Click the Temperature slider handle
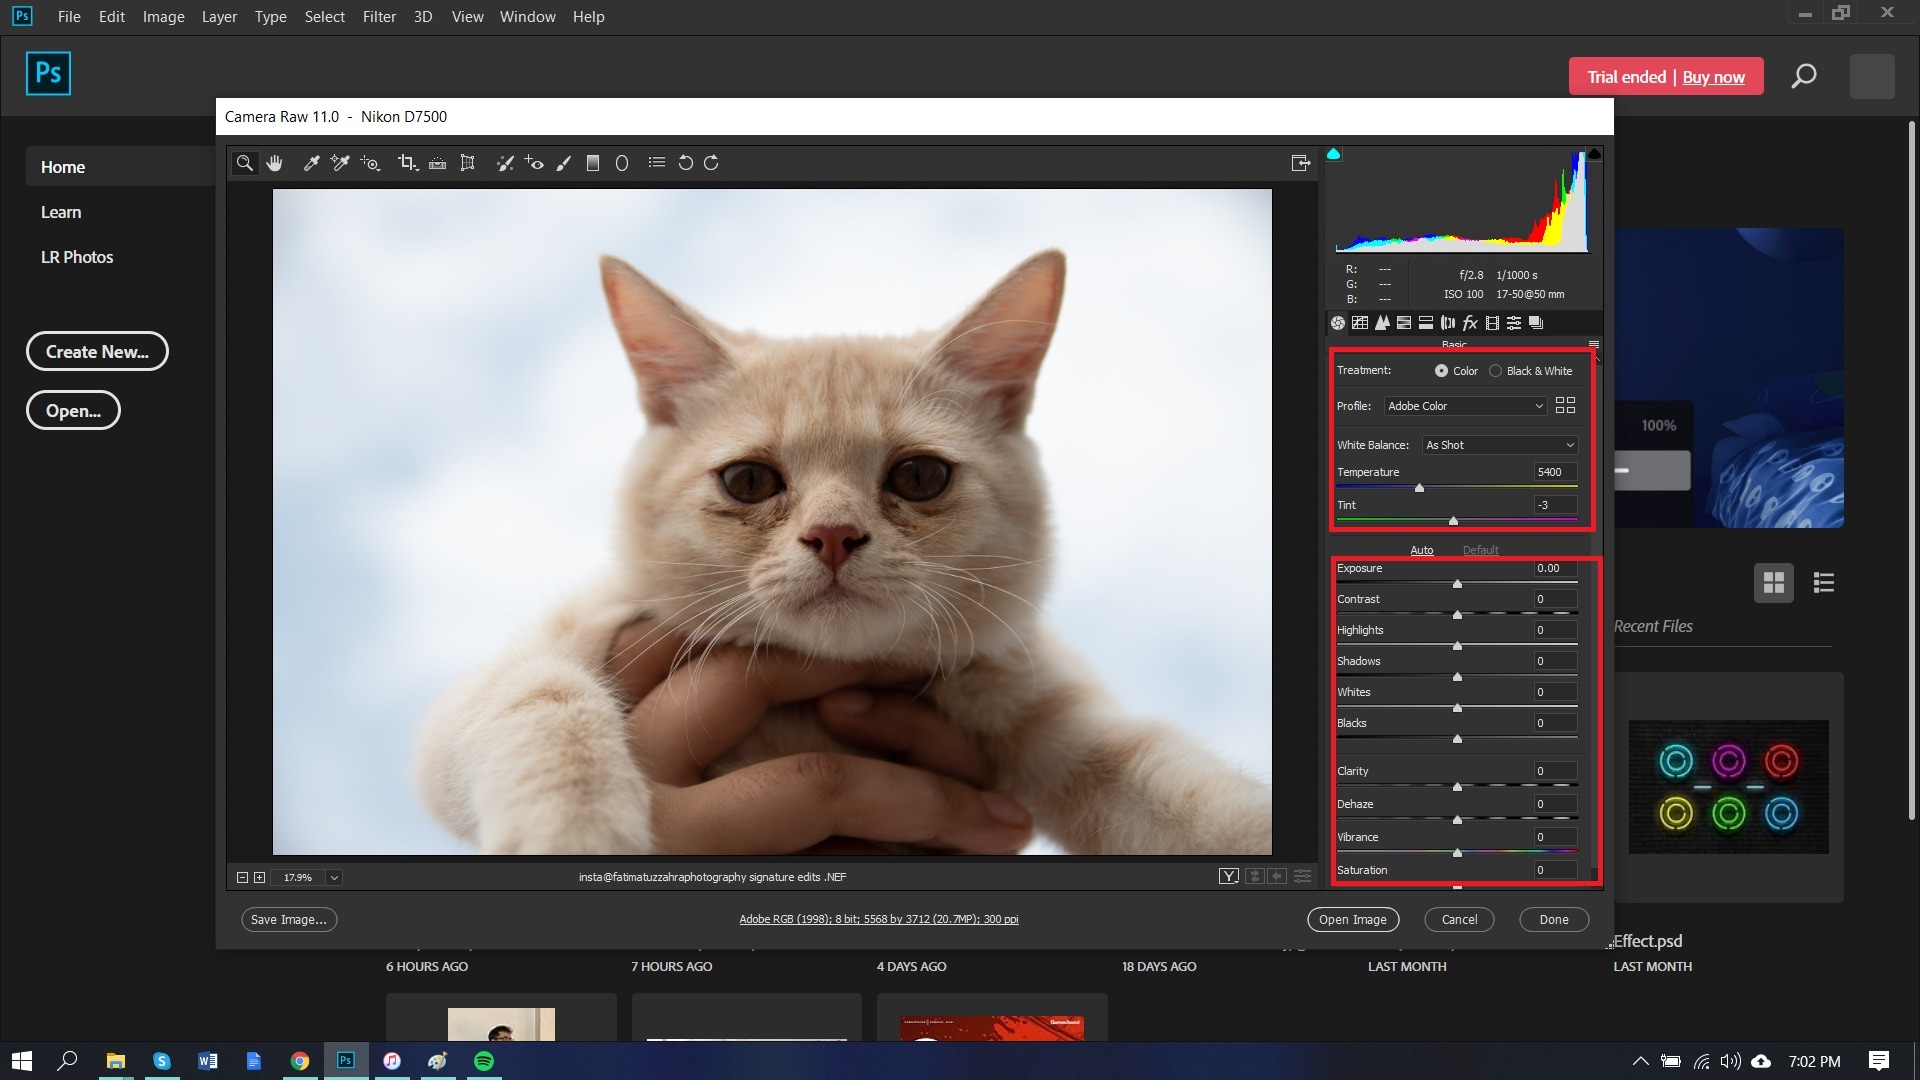The height and width of the screenshot is (1080, 1920). click(x=1419, y=488)
